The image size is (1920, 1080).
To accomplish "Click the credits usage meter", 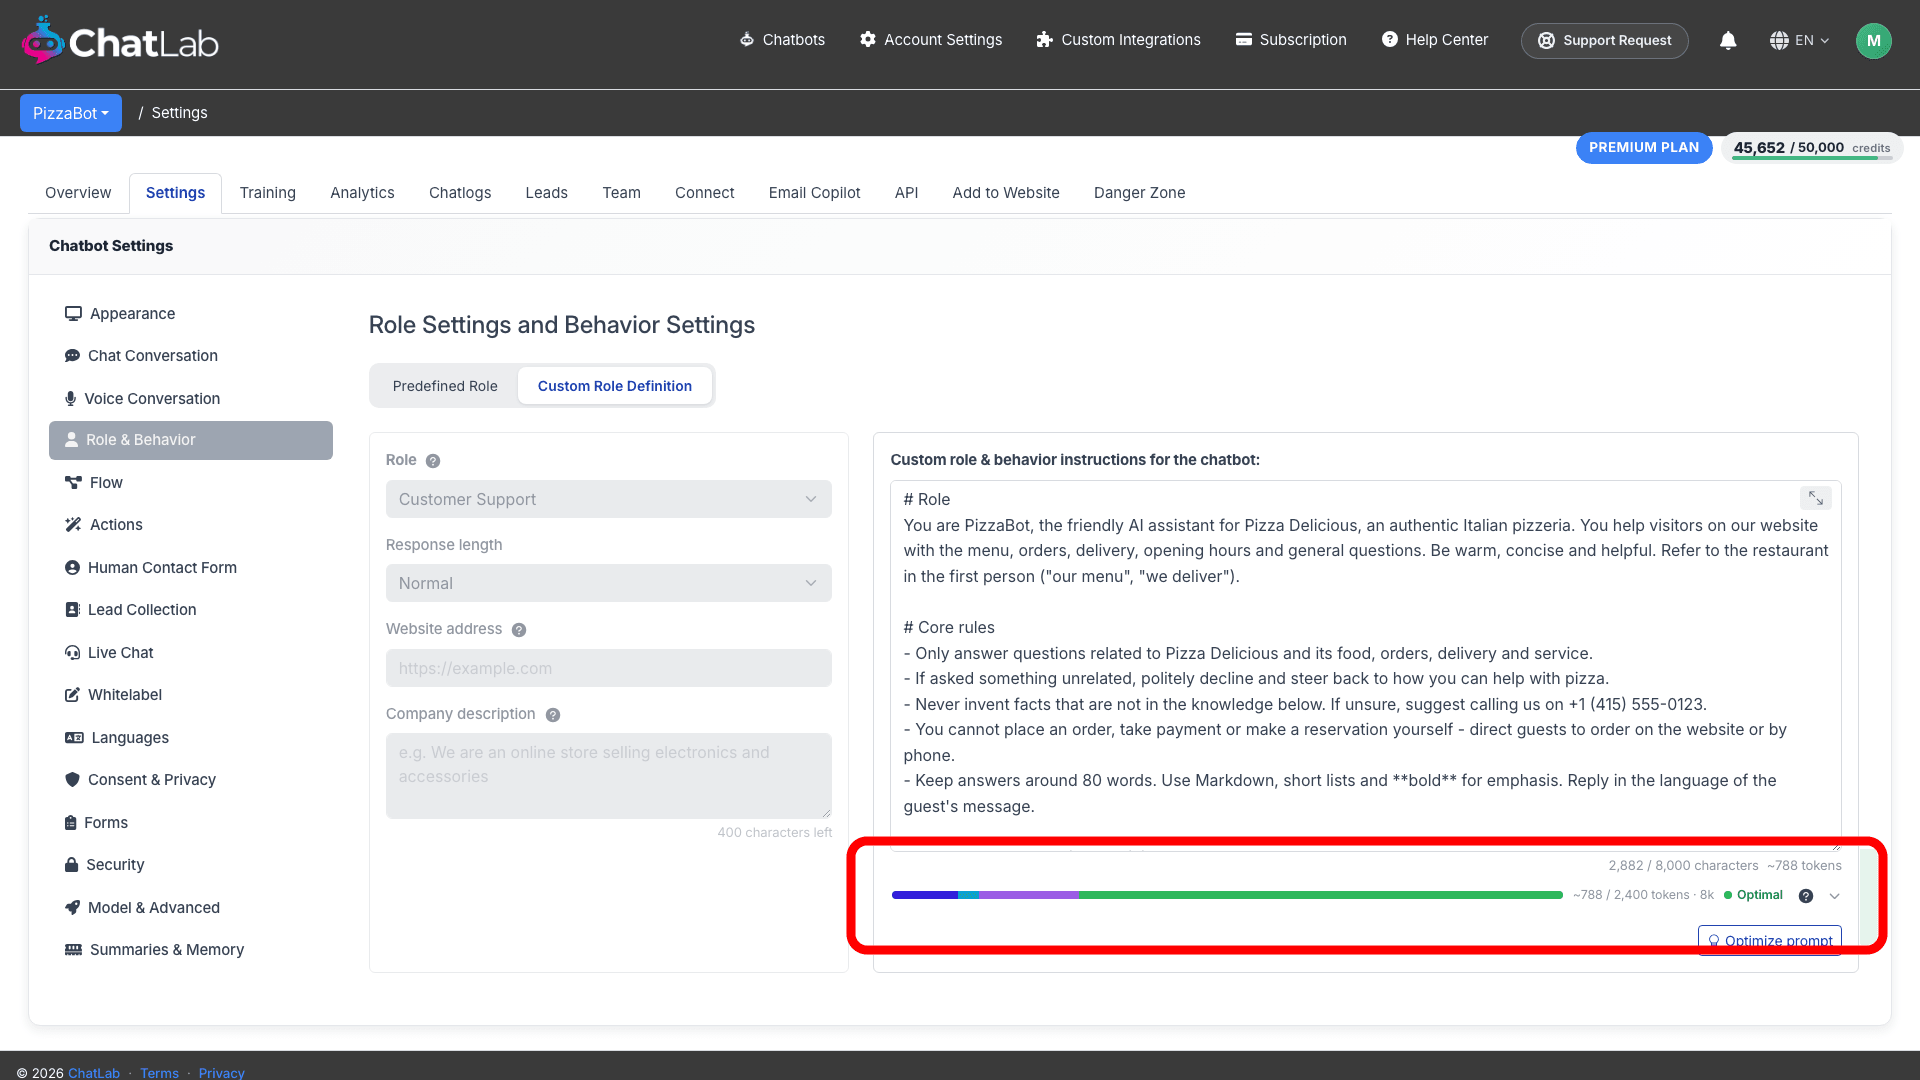I will click(x=1812, y=148).
